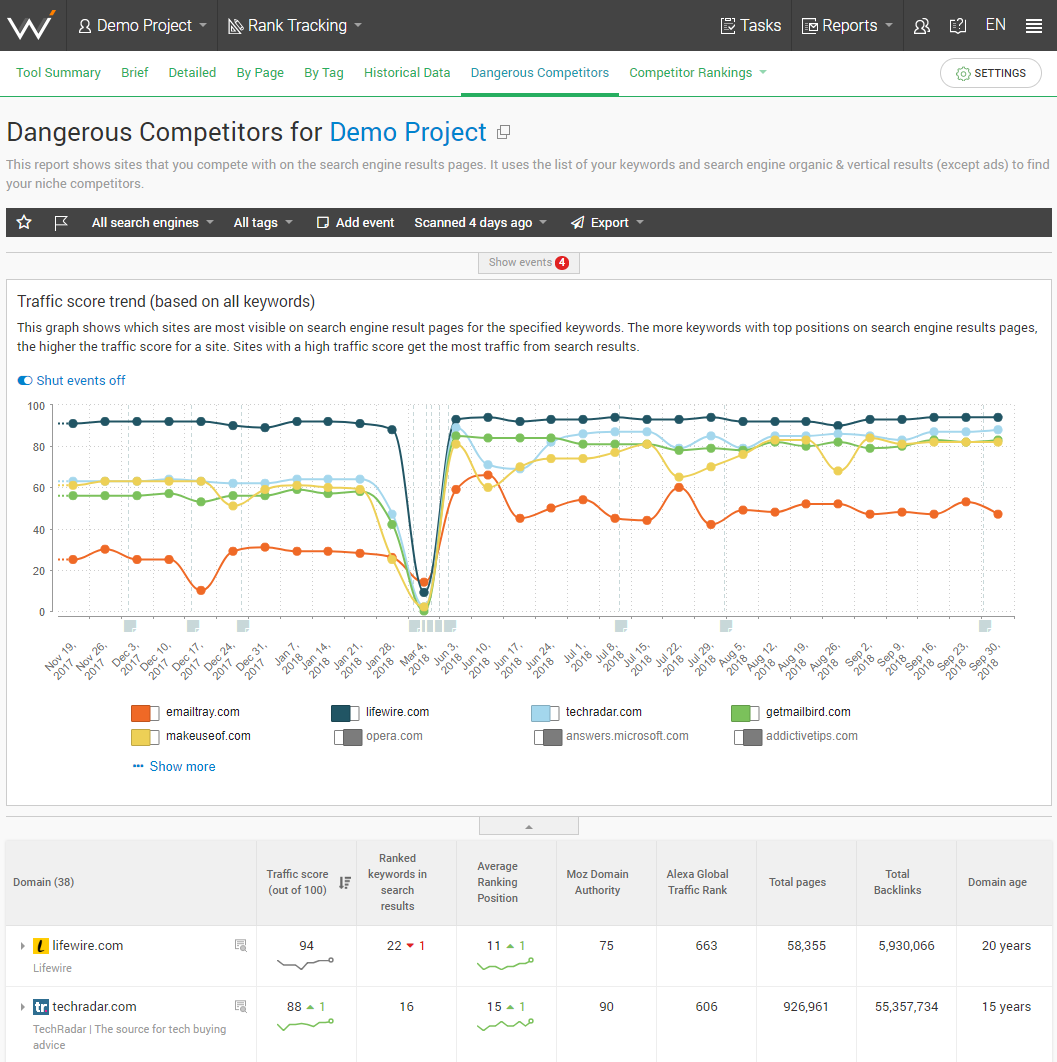Open lifewire.com domain link

point(88,946)
